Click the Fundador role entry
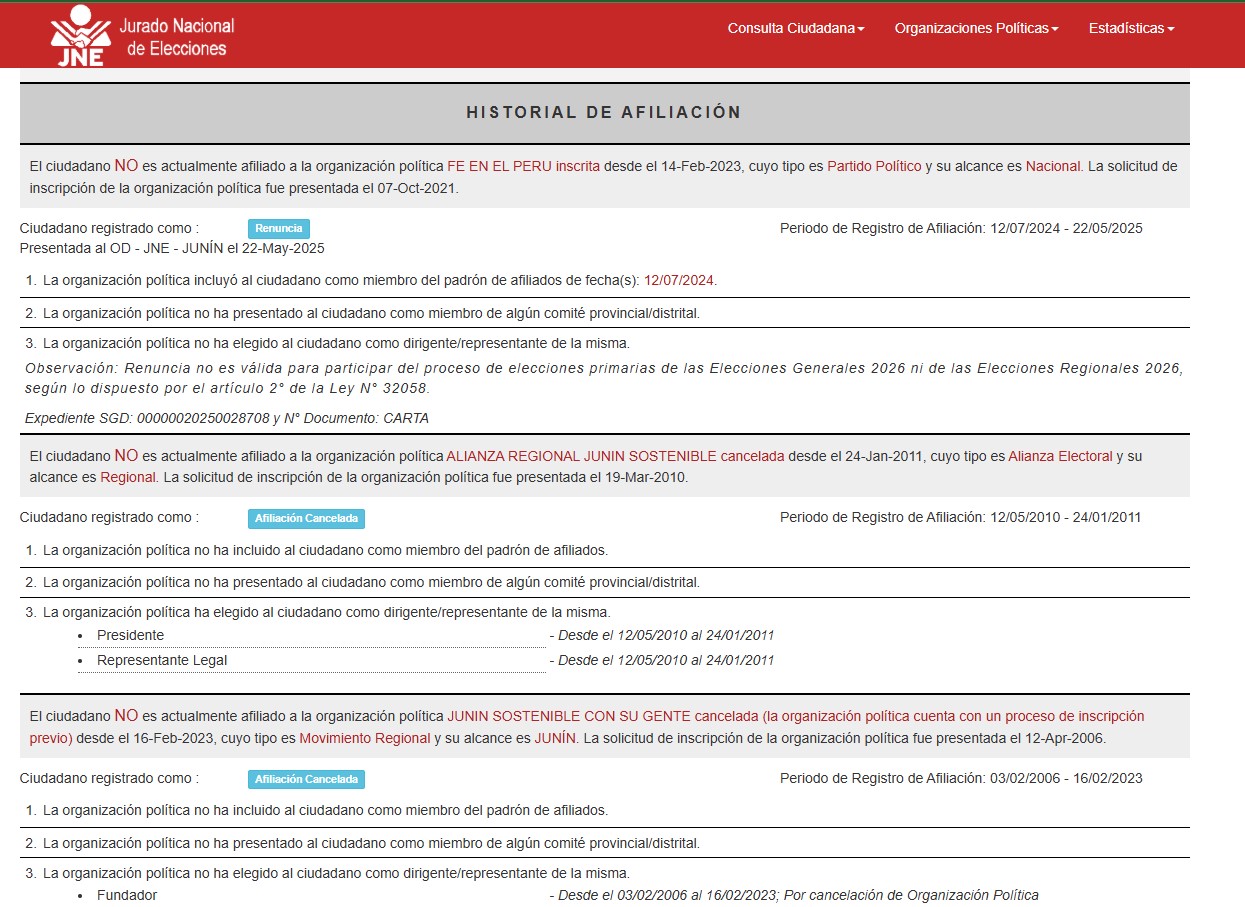This screenshot has width=1245, height=907. click(127, 895)
